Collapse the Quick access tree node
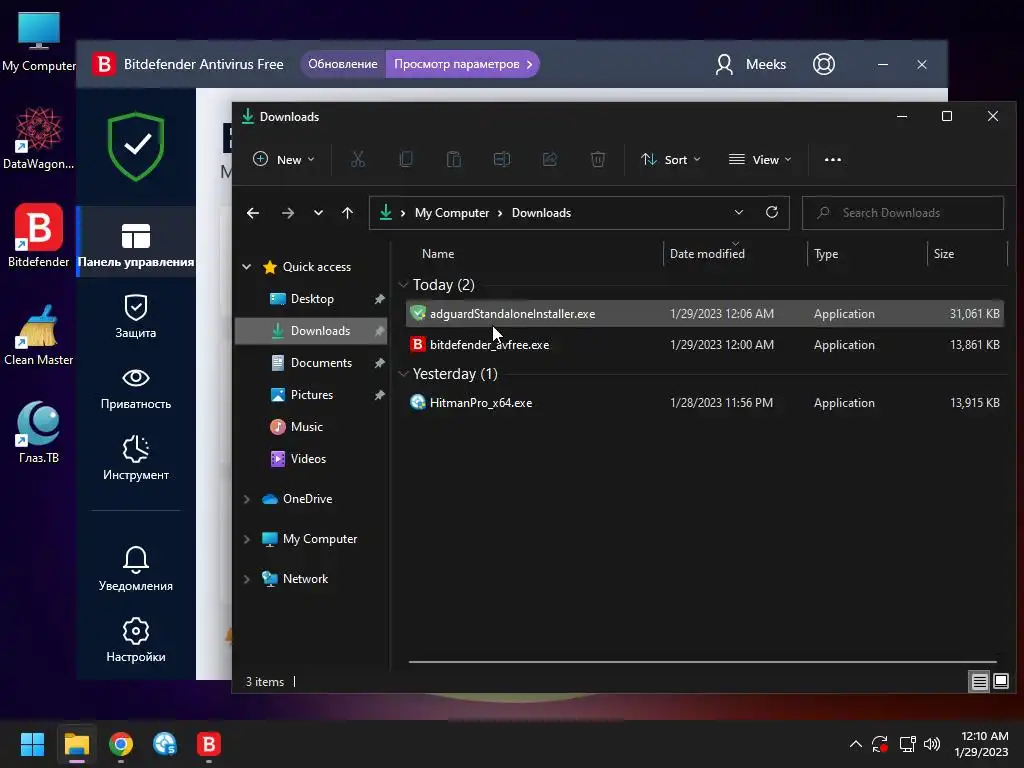 click(247, 266)
